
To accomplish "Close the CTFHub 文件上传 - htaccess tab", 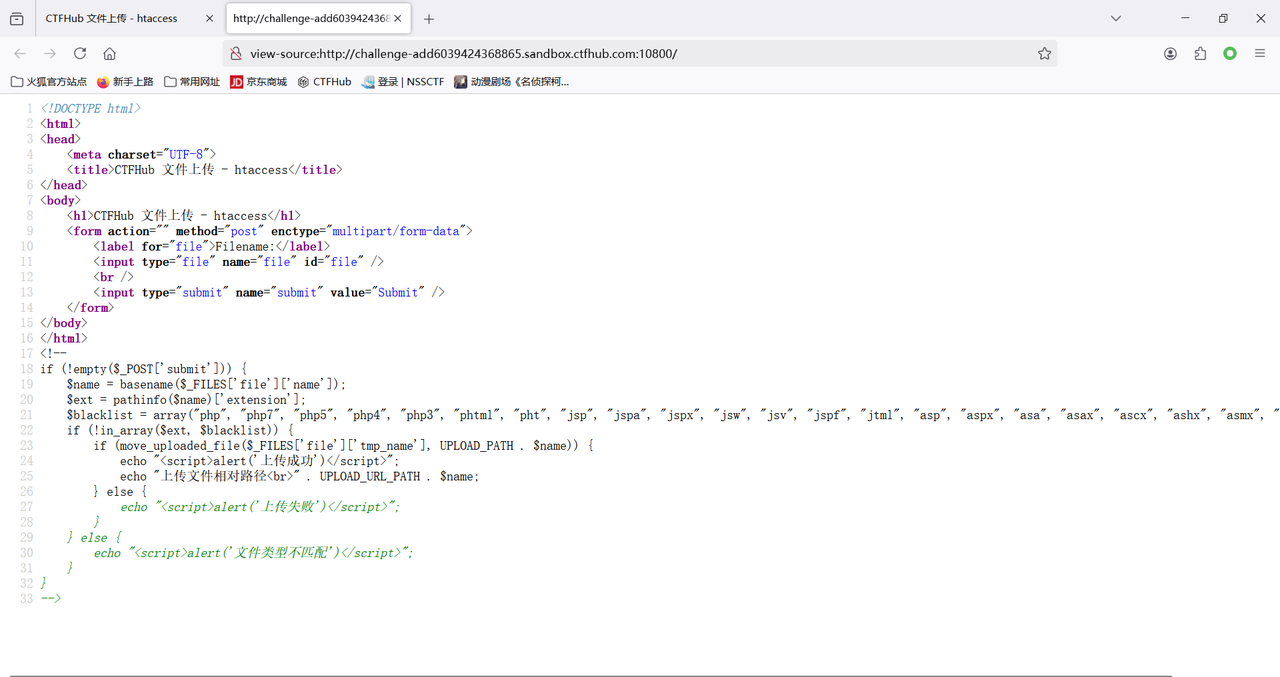I will pos(209,19).
